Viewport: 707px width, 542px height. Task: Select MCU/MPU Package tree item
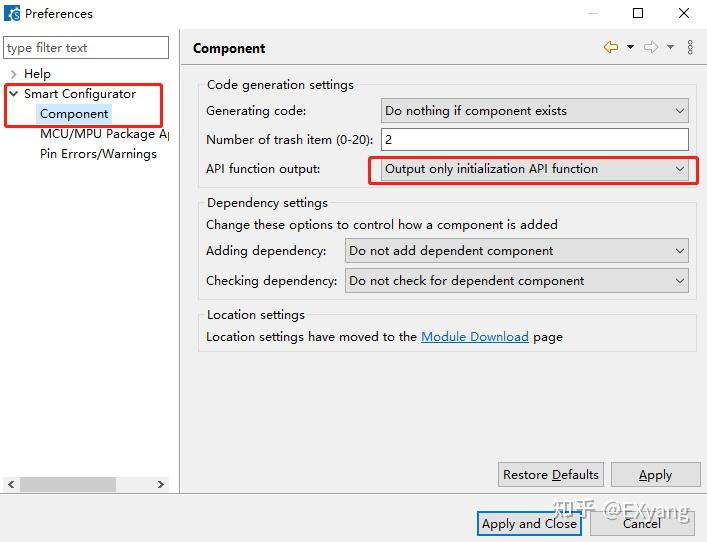(103, 134)
